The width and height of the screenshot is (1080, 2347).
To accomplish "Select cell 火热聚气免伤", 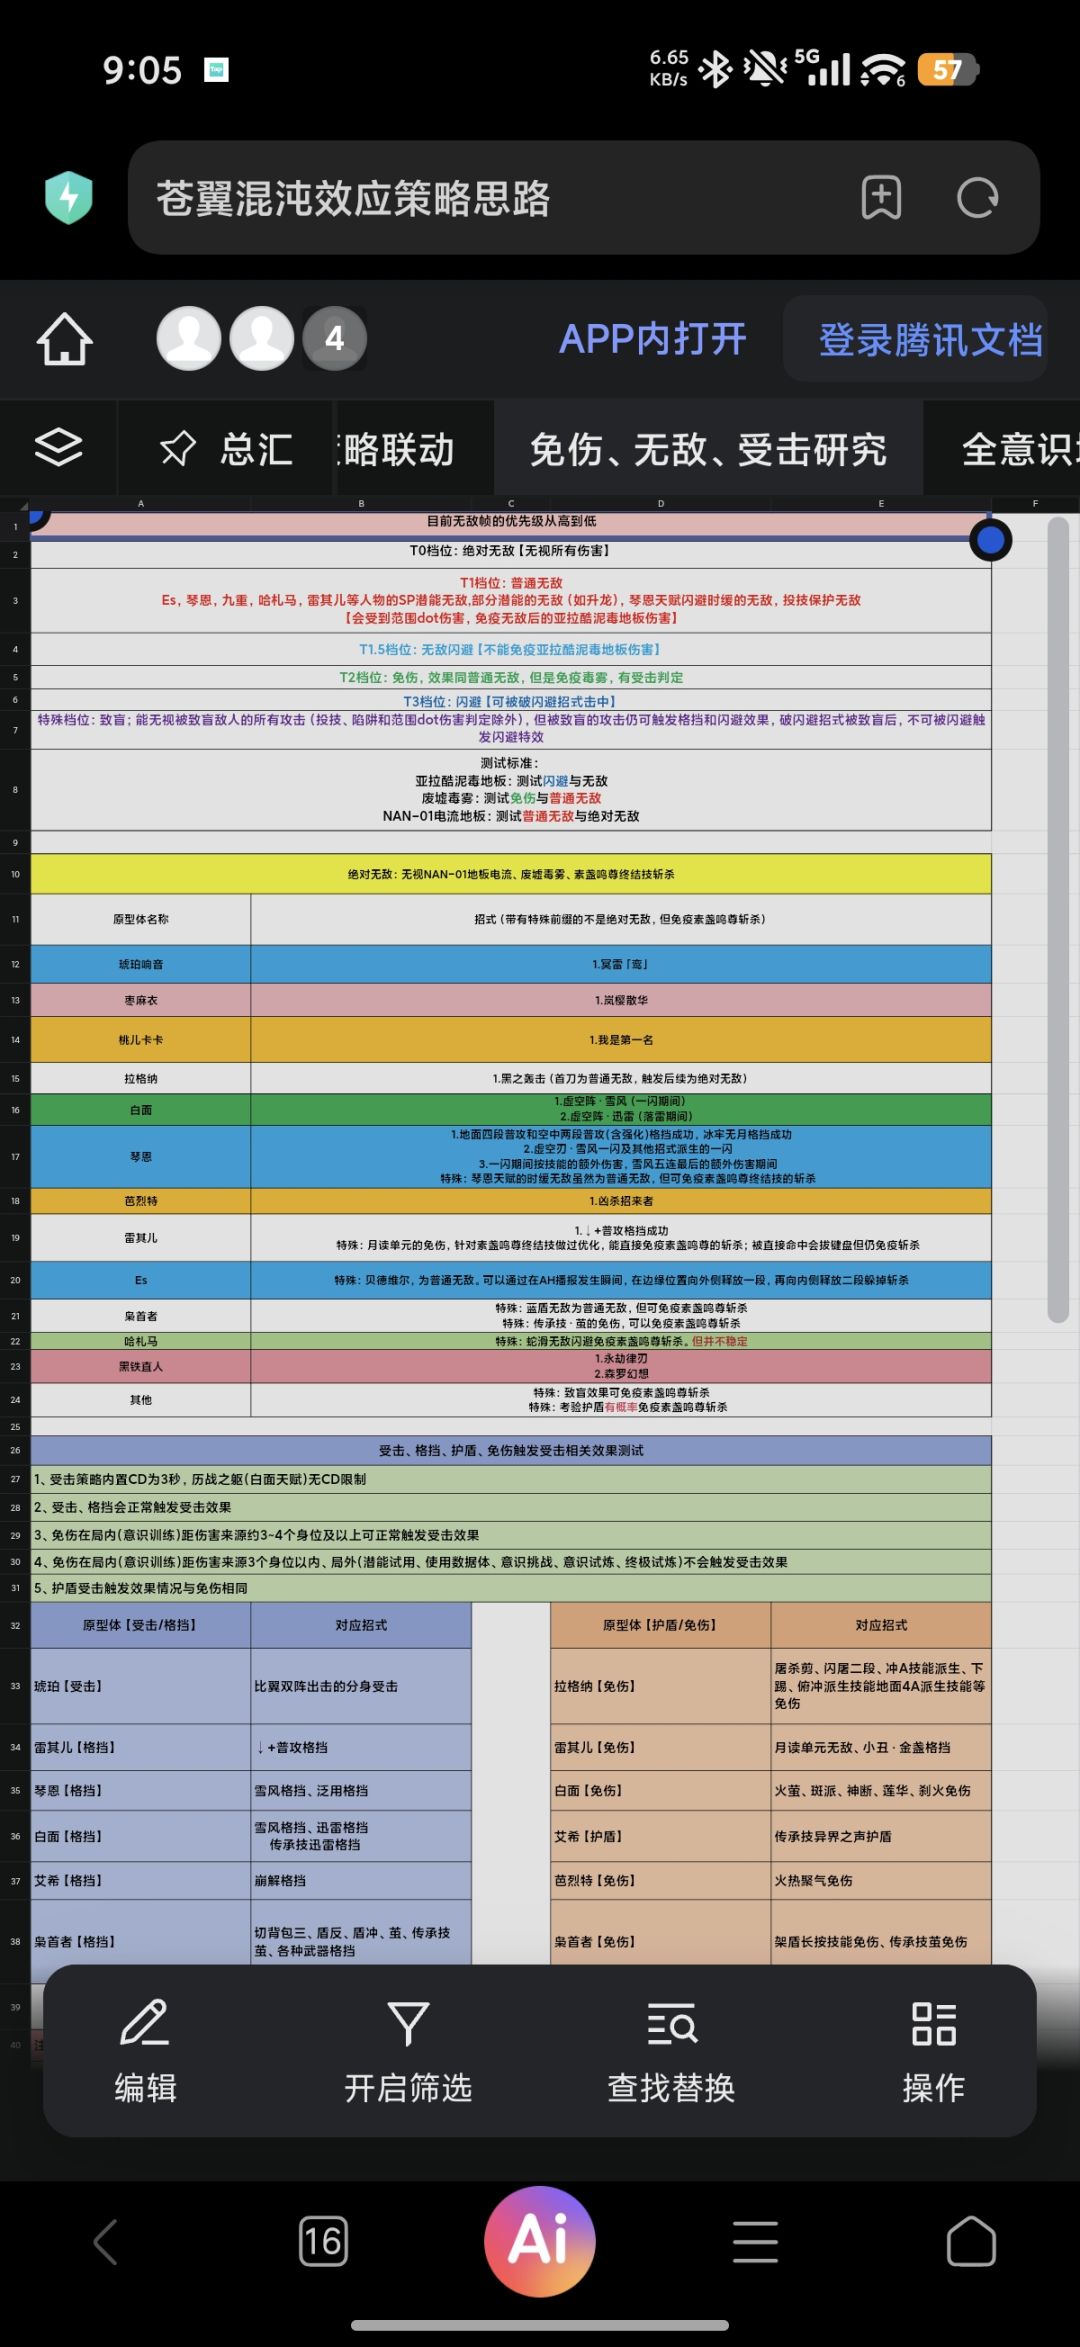I will coord(881,1880).
